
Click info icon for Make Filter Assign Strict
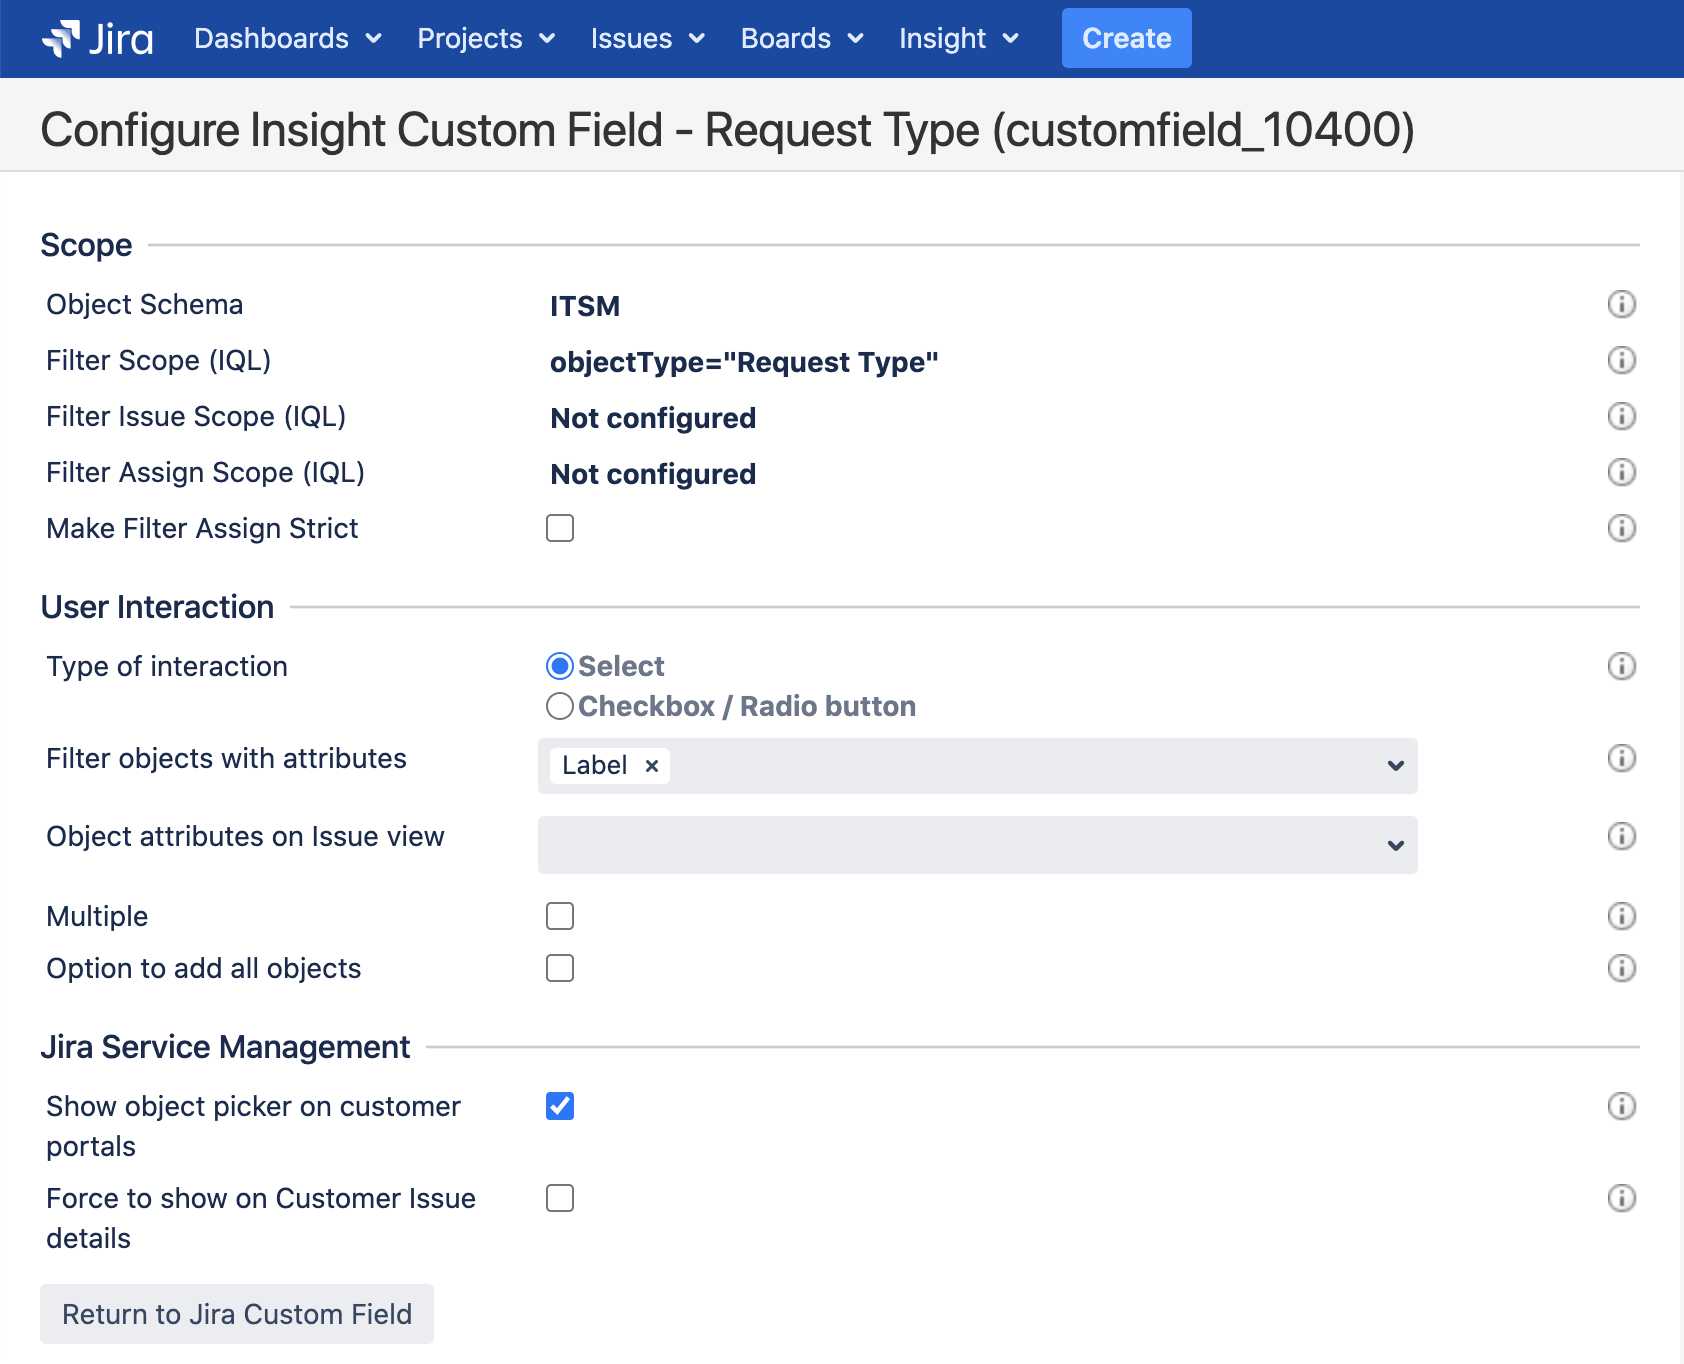point(1621,528)
